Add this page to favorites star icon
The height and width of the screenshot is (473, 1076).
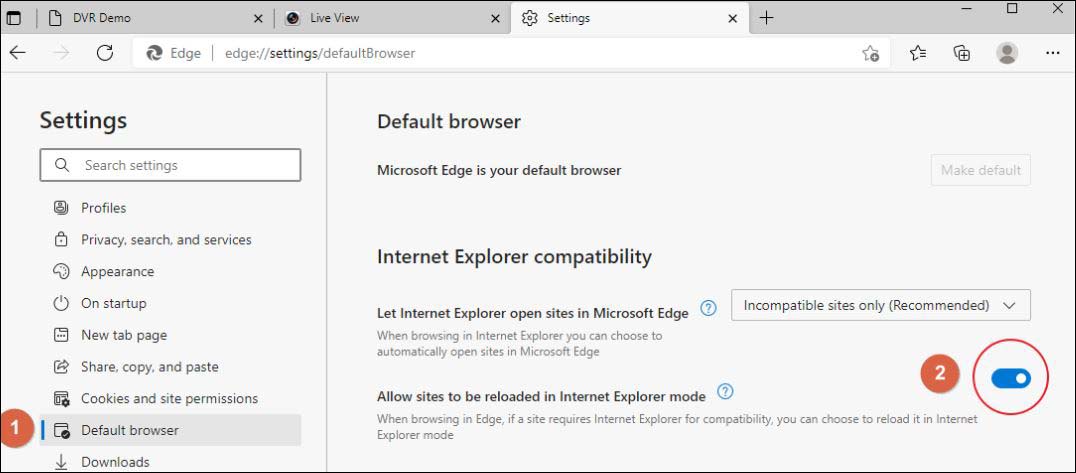tap(871, 54)
